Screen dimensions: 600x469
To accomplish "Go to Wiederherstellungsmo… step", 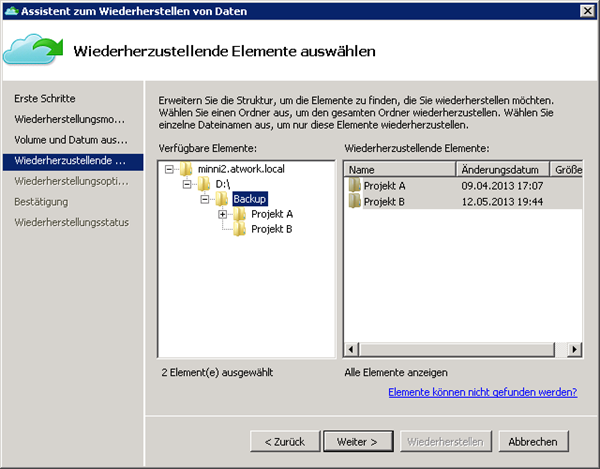I will 70,119.
